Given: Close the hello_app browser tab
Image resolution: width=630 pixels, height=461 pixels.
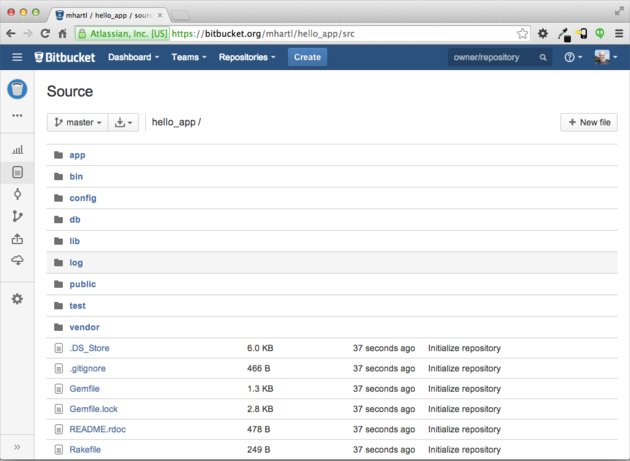Looking at the screenshot, I should [x=160, y=15].
